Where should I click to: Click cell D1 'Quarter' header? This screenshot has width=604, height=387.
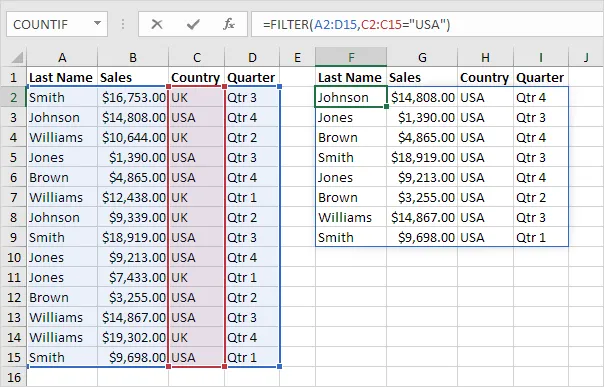coord(252,77)
